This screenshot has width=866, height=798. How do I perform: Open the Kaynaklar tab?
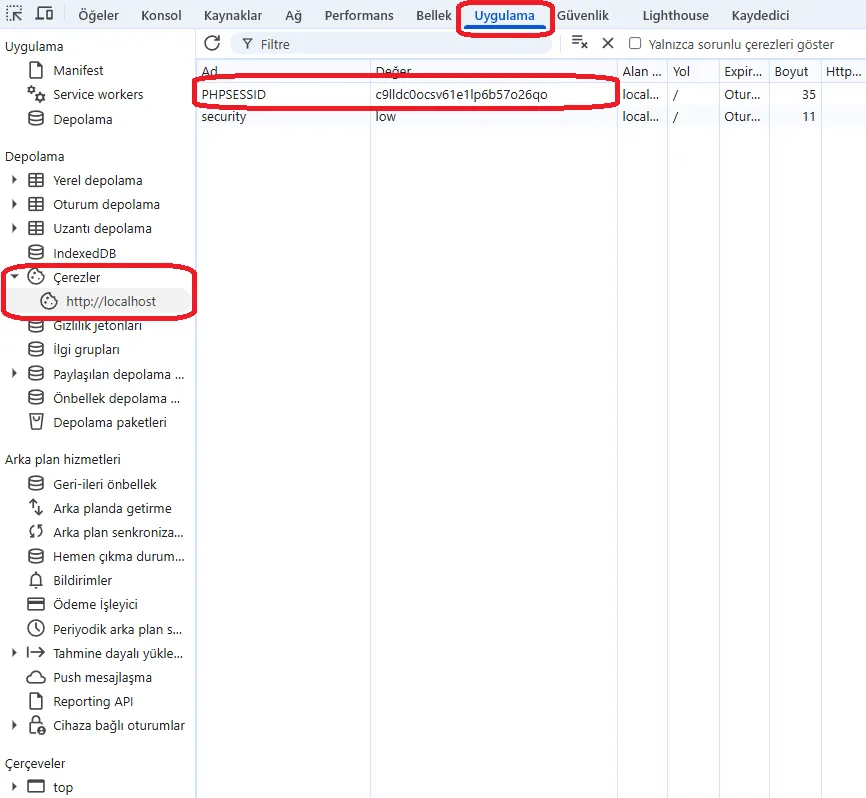coord(233,15)
